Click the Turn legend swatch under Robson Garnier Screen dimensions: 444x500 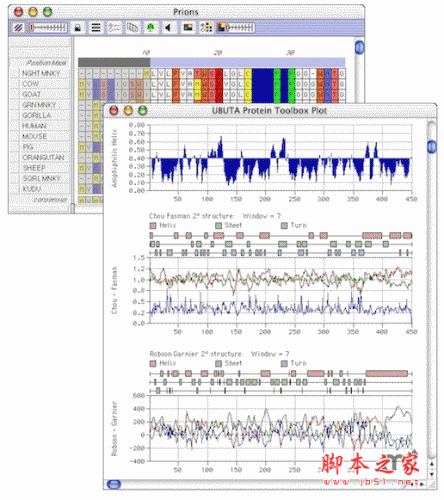tap(284, 363)
